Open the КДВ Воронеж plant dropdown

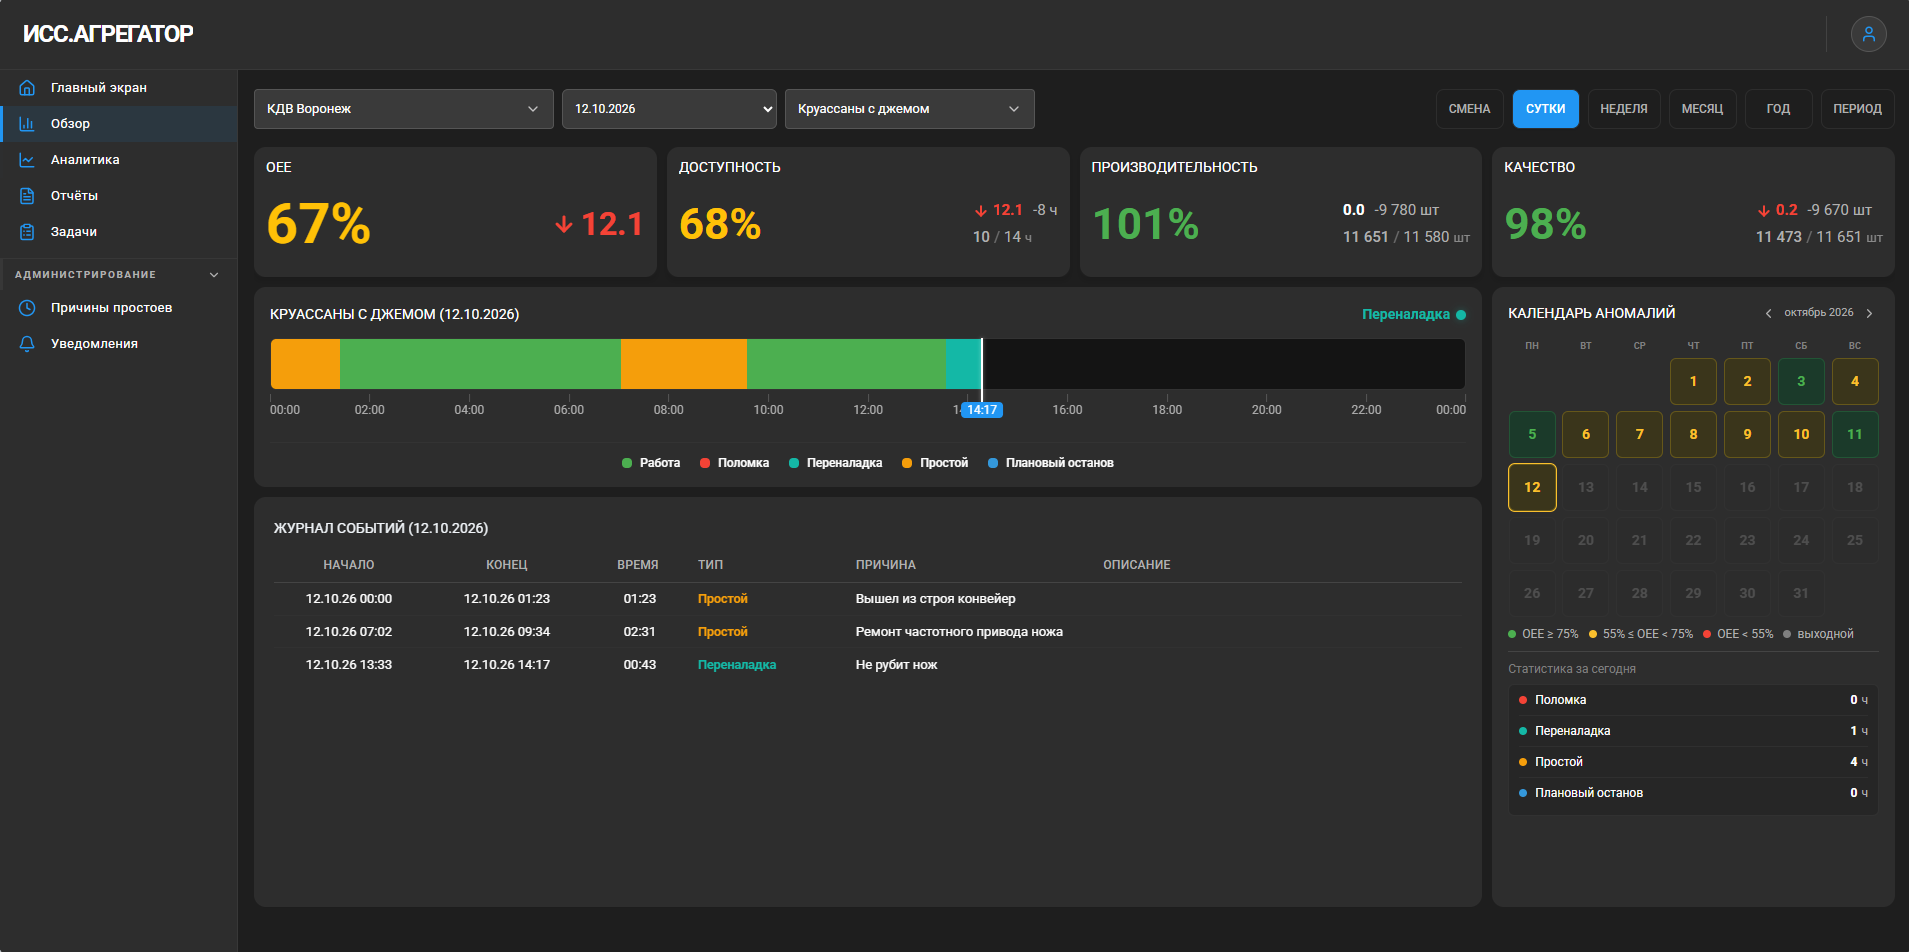click(x=404, y=109)
